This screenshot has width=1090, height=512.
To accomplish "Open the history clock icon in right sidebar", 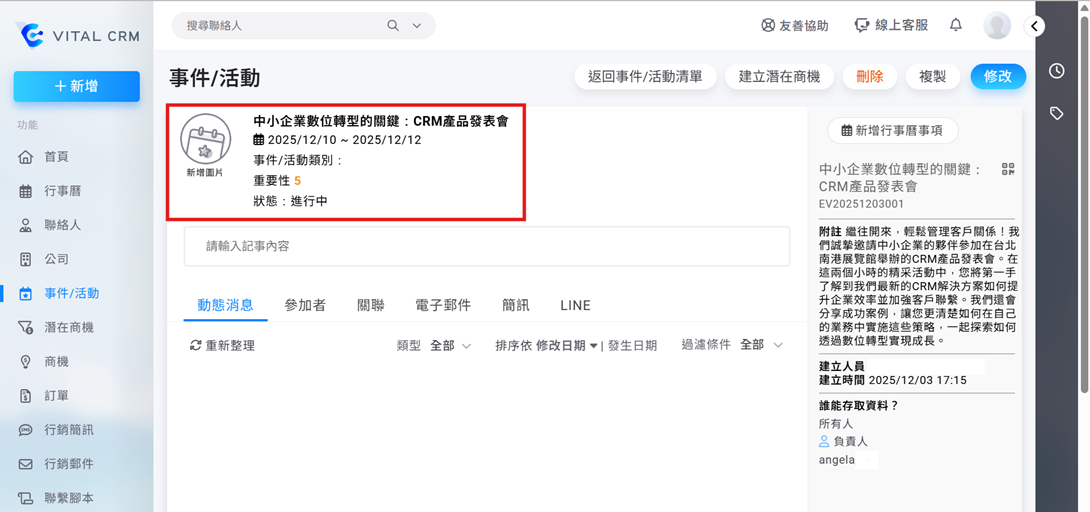I will click(1057, 70).
